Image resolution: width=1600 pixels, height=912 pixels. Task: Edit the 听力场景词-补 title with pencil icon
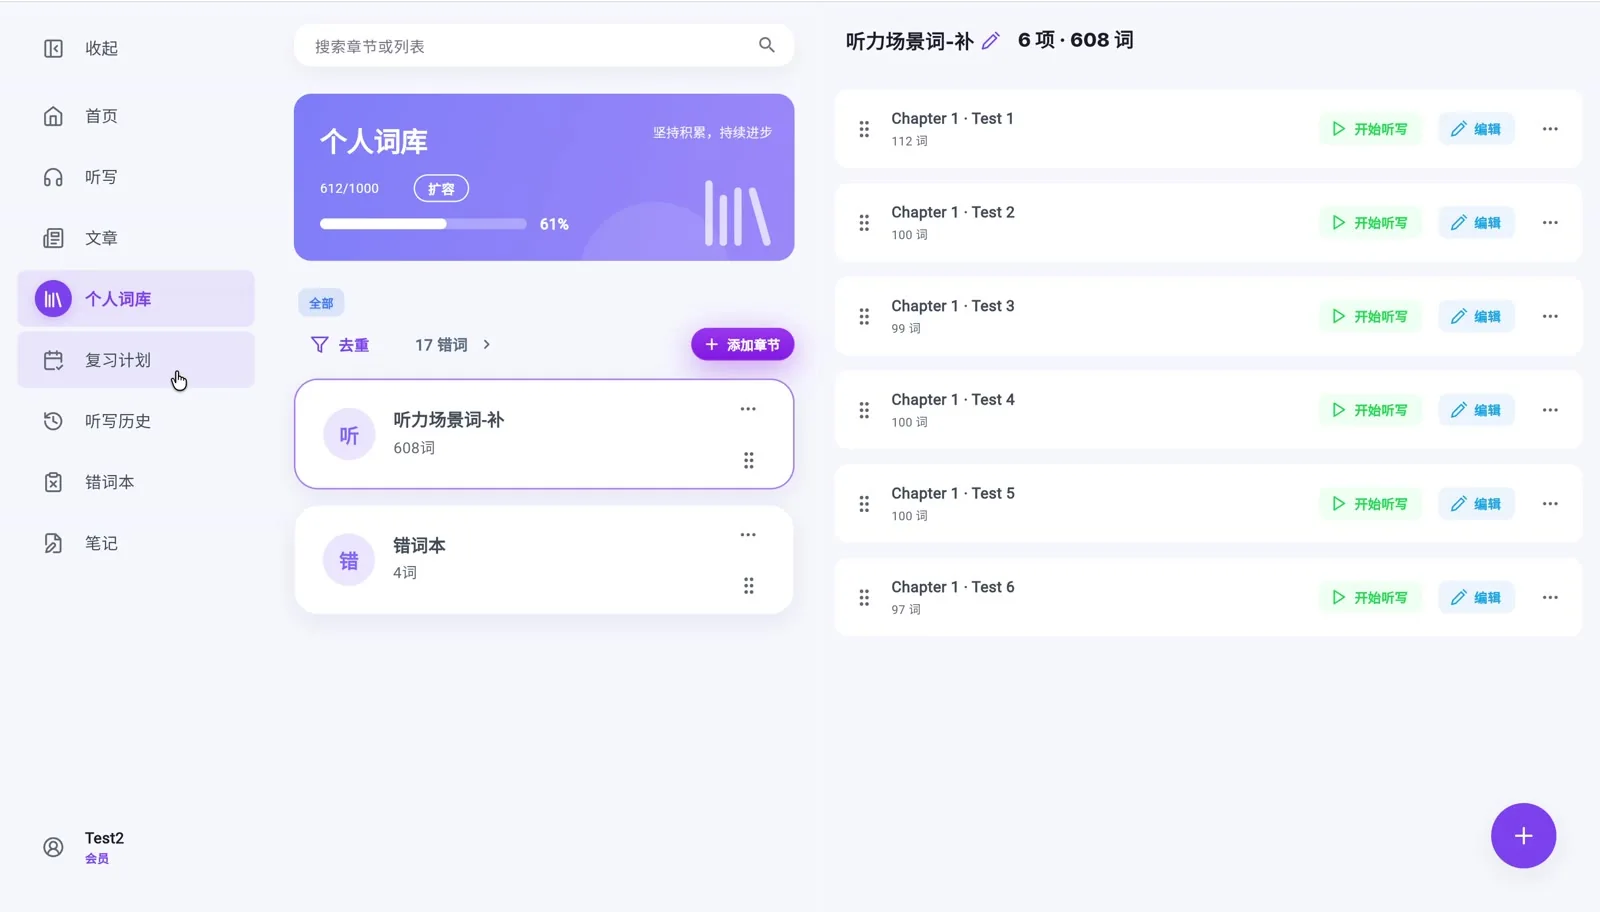(x=990, y=41)
